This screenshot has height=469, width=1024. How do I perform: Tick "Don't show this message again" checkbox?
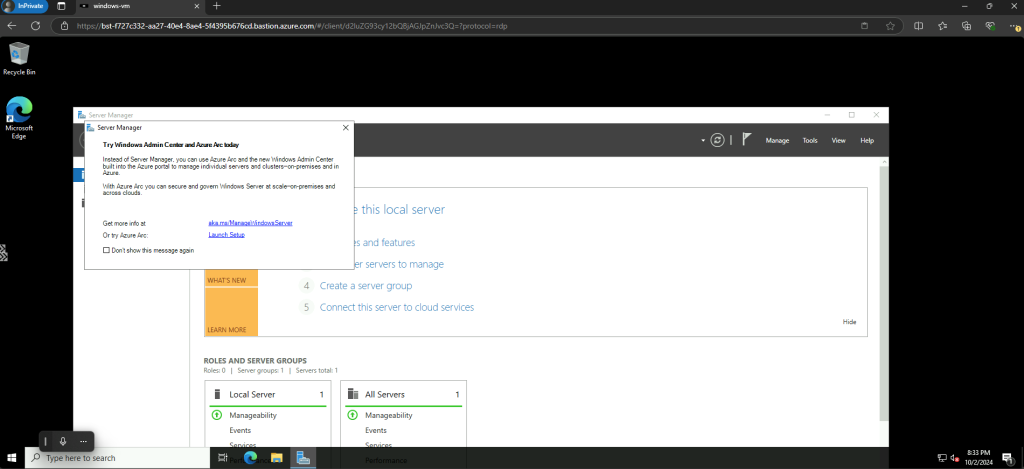click(x=106, y=250)
